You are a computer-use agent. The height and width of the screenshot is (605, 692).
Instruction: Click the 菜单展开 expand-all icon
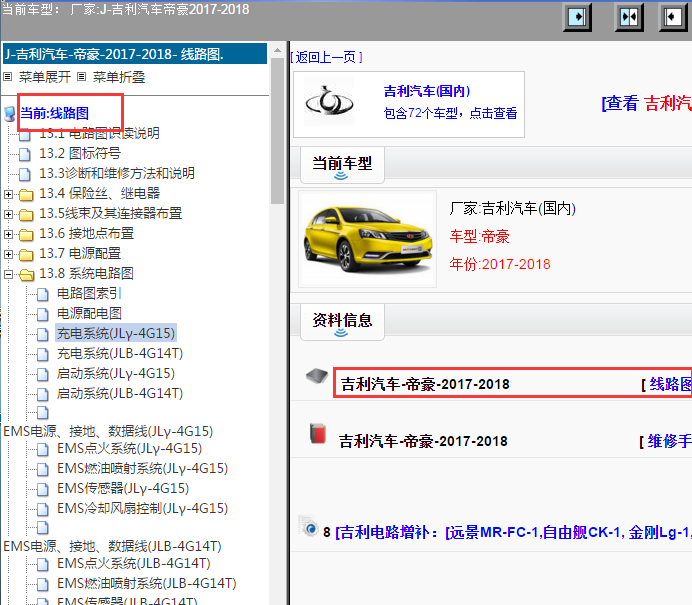8,77
